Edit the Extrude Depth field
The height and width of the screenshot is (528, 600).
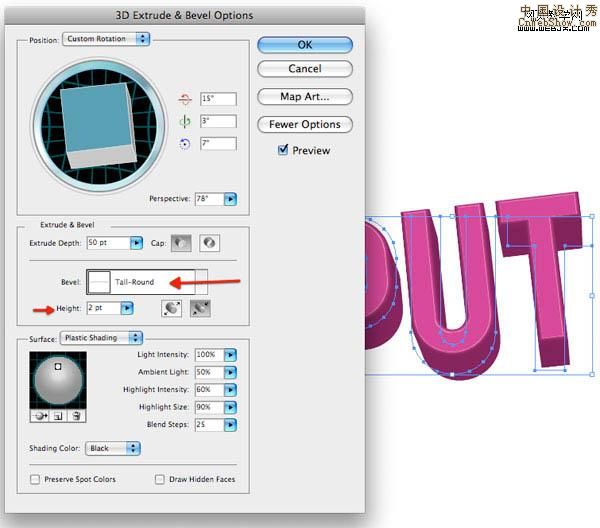click(108, 243)
